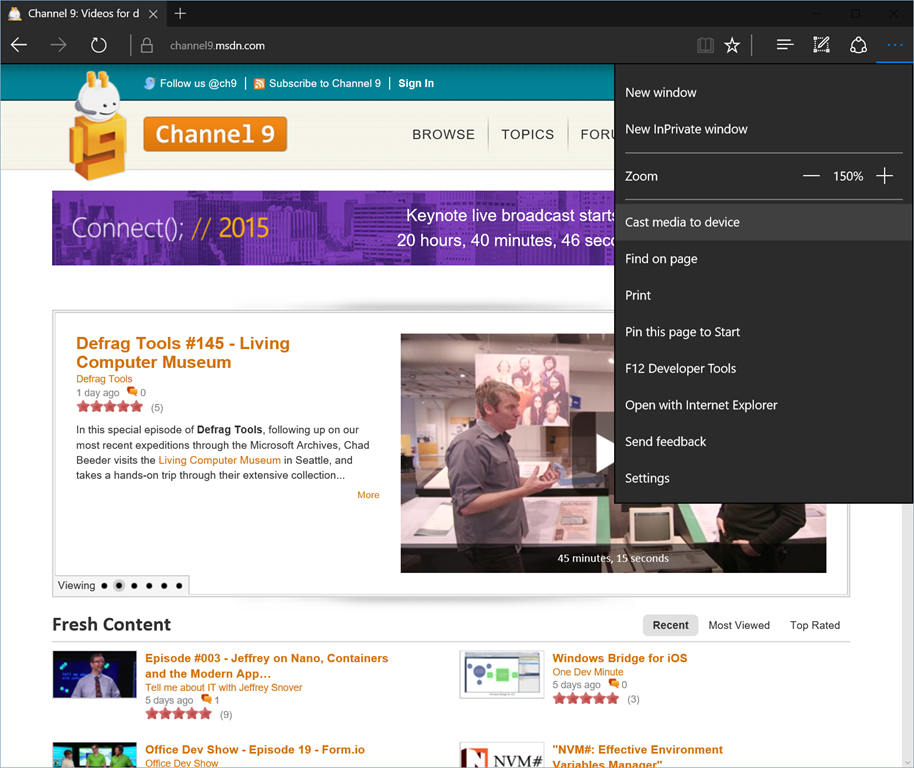Select the fourth carousel dot
Viewport: 914px width, 768px height.
coord(149,586)
